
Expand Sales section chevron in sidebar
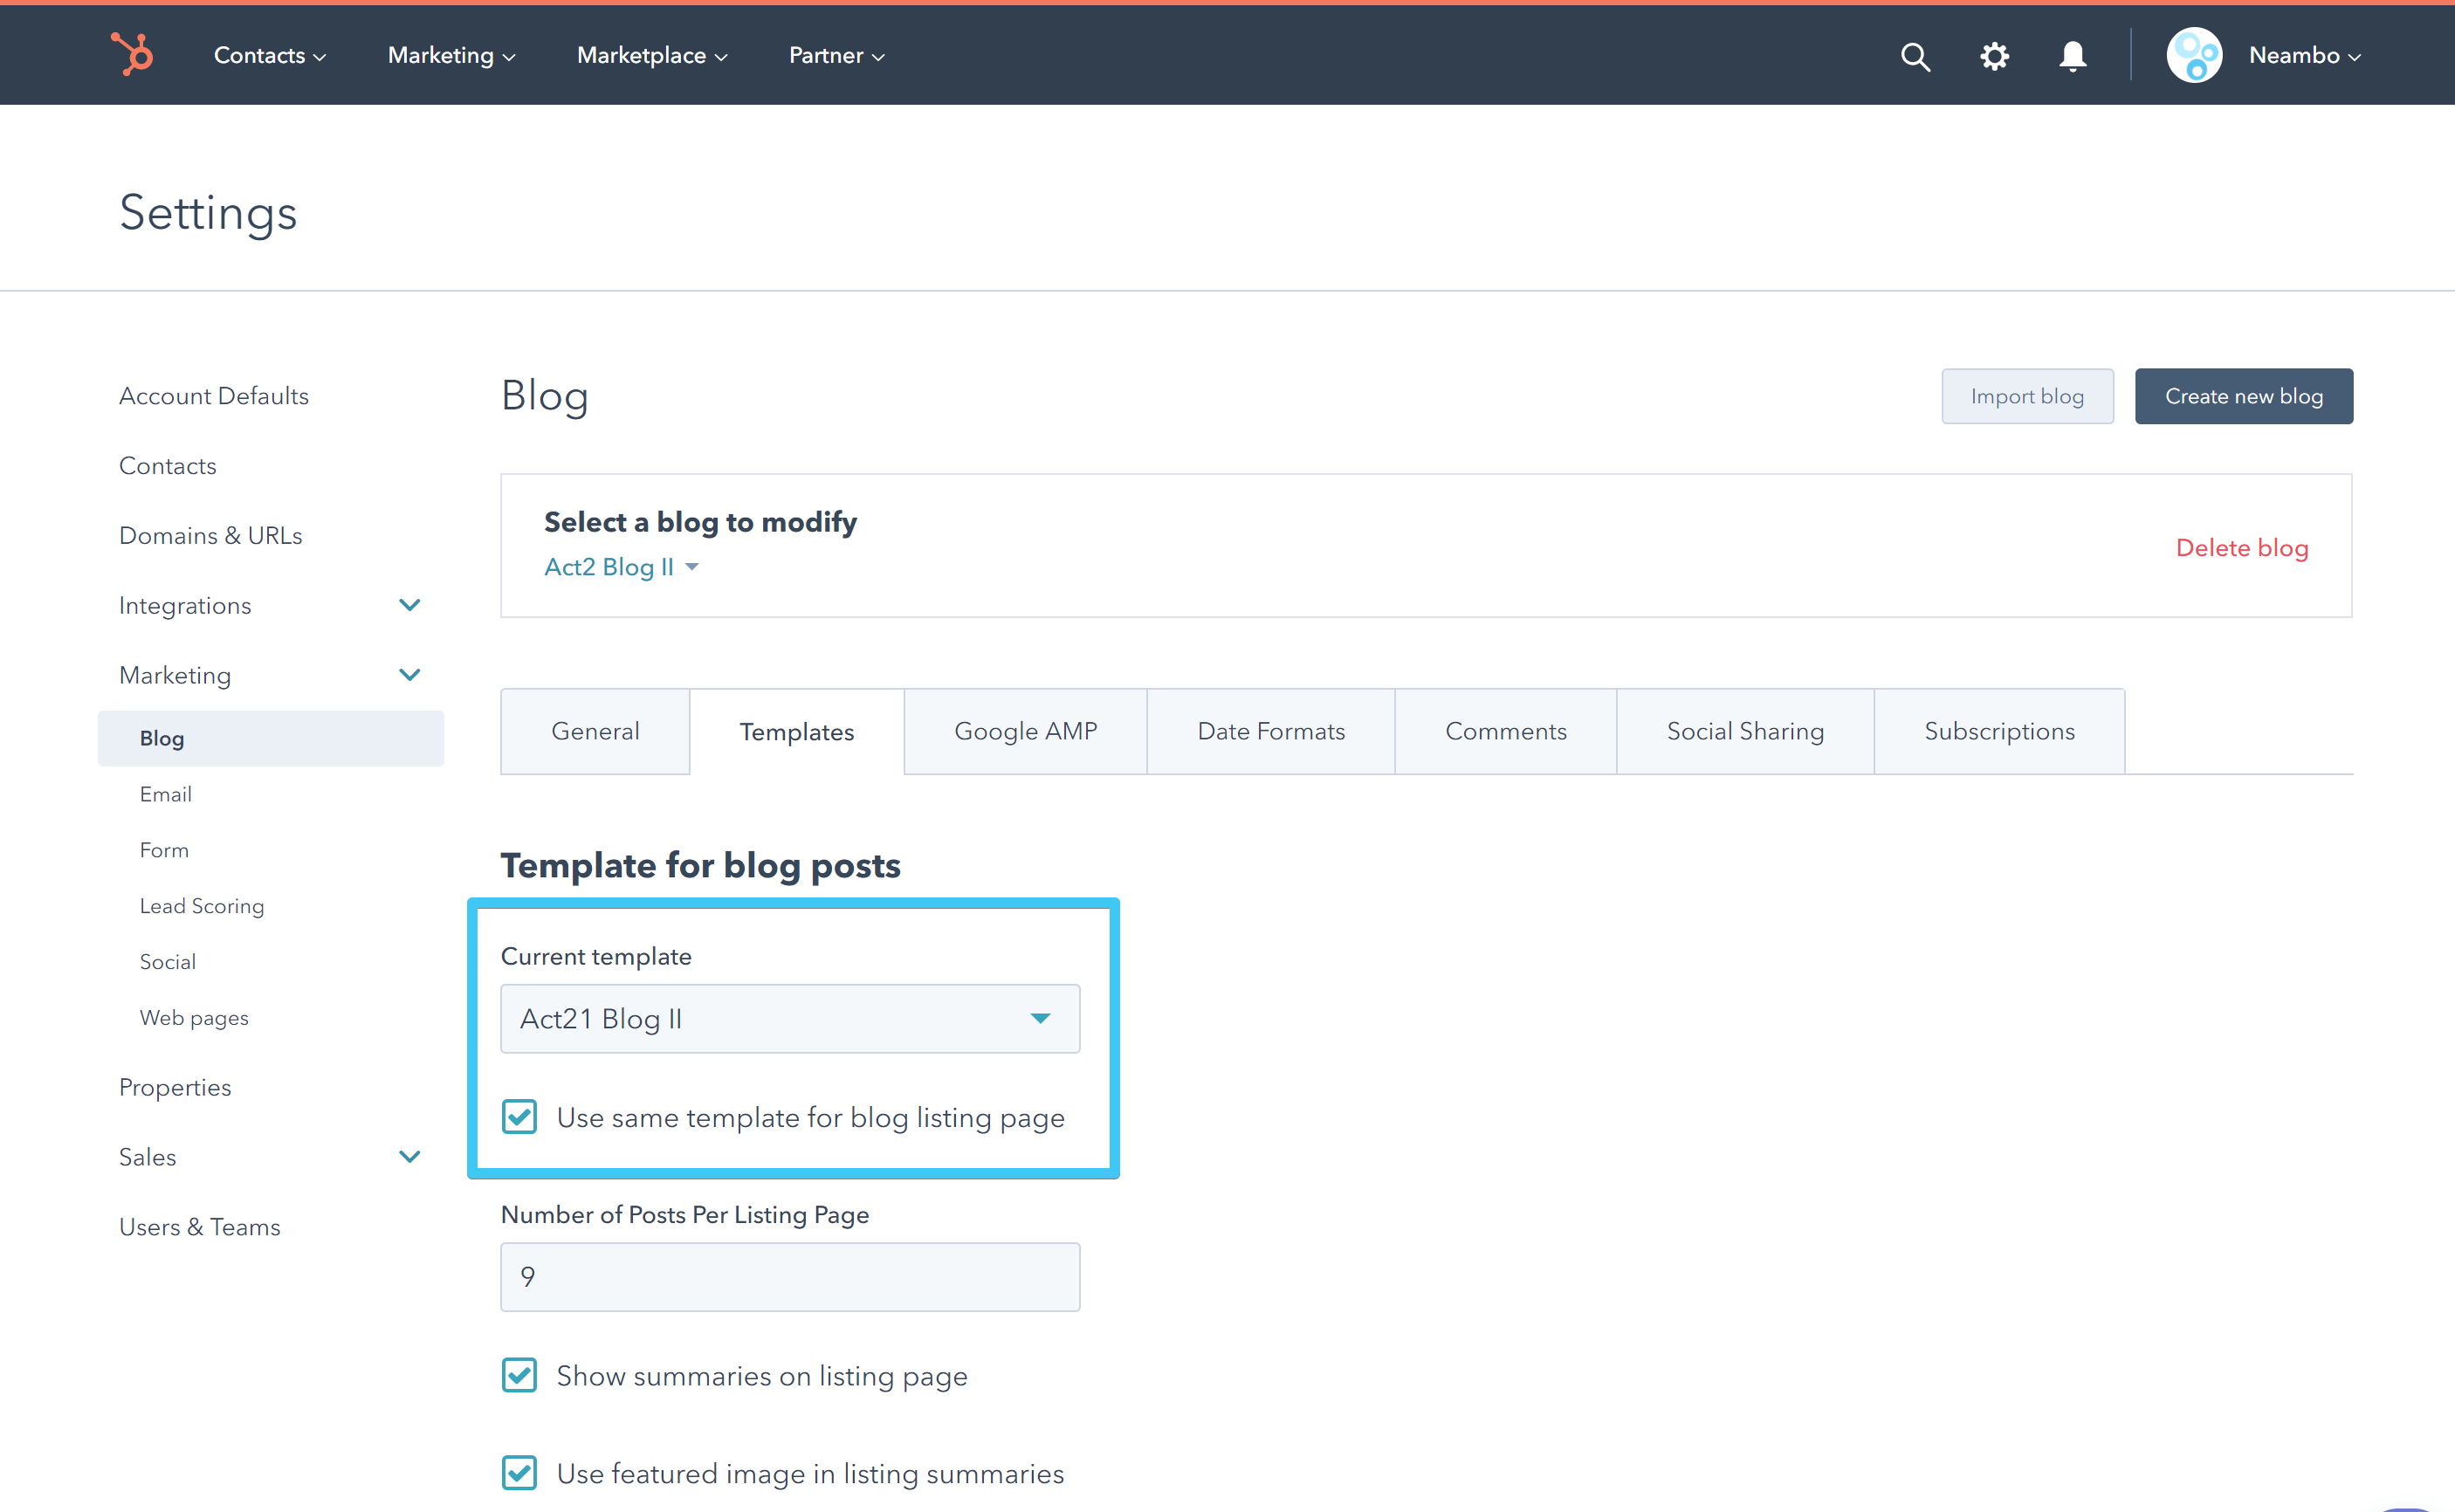[x=409, y=1157]
